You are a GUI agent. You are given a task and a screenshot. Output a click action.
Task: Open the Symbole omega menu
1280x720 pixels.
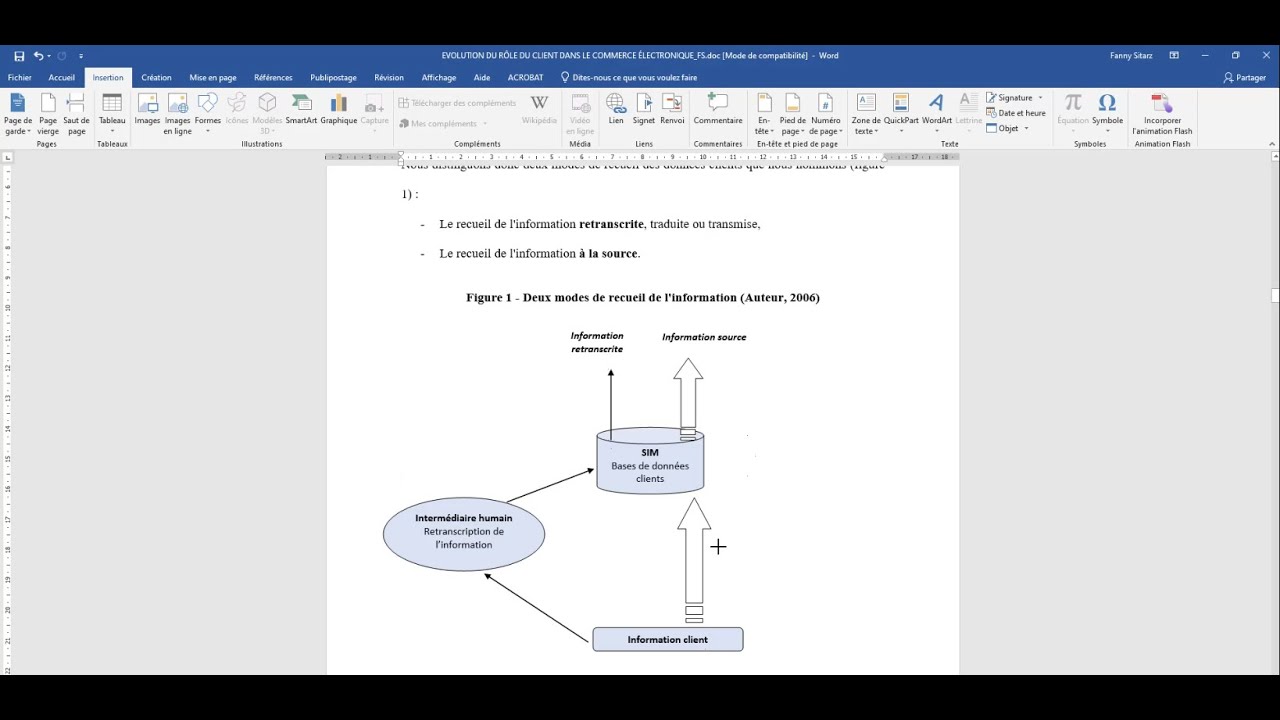click(1107, 114)
